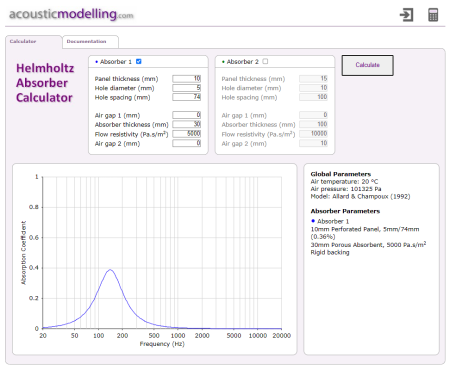Screen dimensions: 450x370
Task: Click the Absorber 2 panel label
Action: tap(242, 62)
